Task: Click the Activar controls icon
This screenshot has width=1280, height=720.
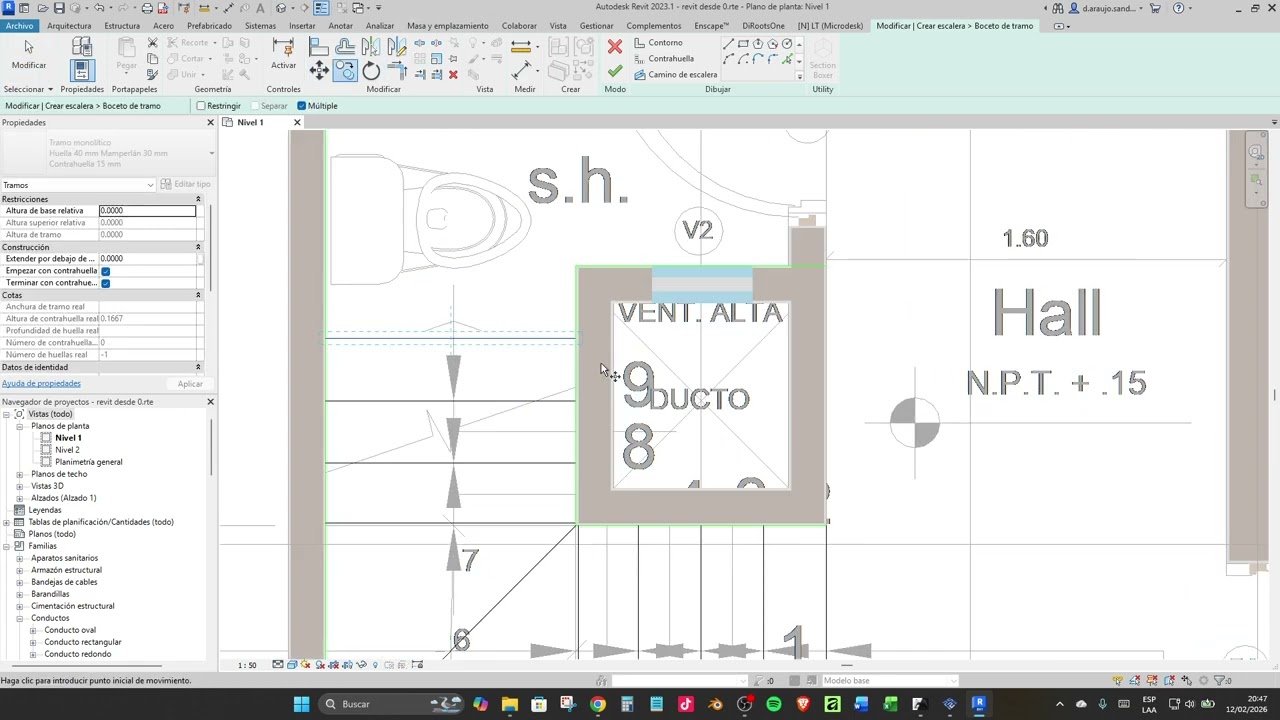Action: 283,52
